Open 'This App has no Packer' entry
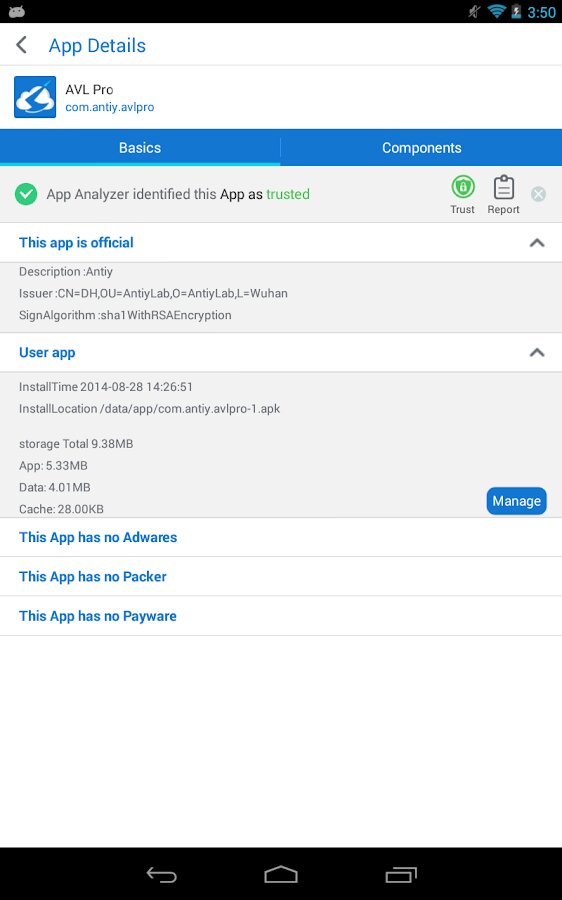 [x=281, y=576]
